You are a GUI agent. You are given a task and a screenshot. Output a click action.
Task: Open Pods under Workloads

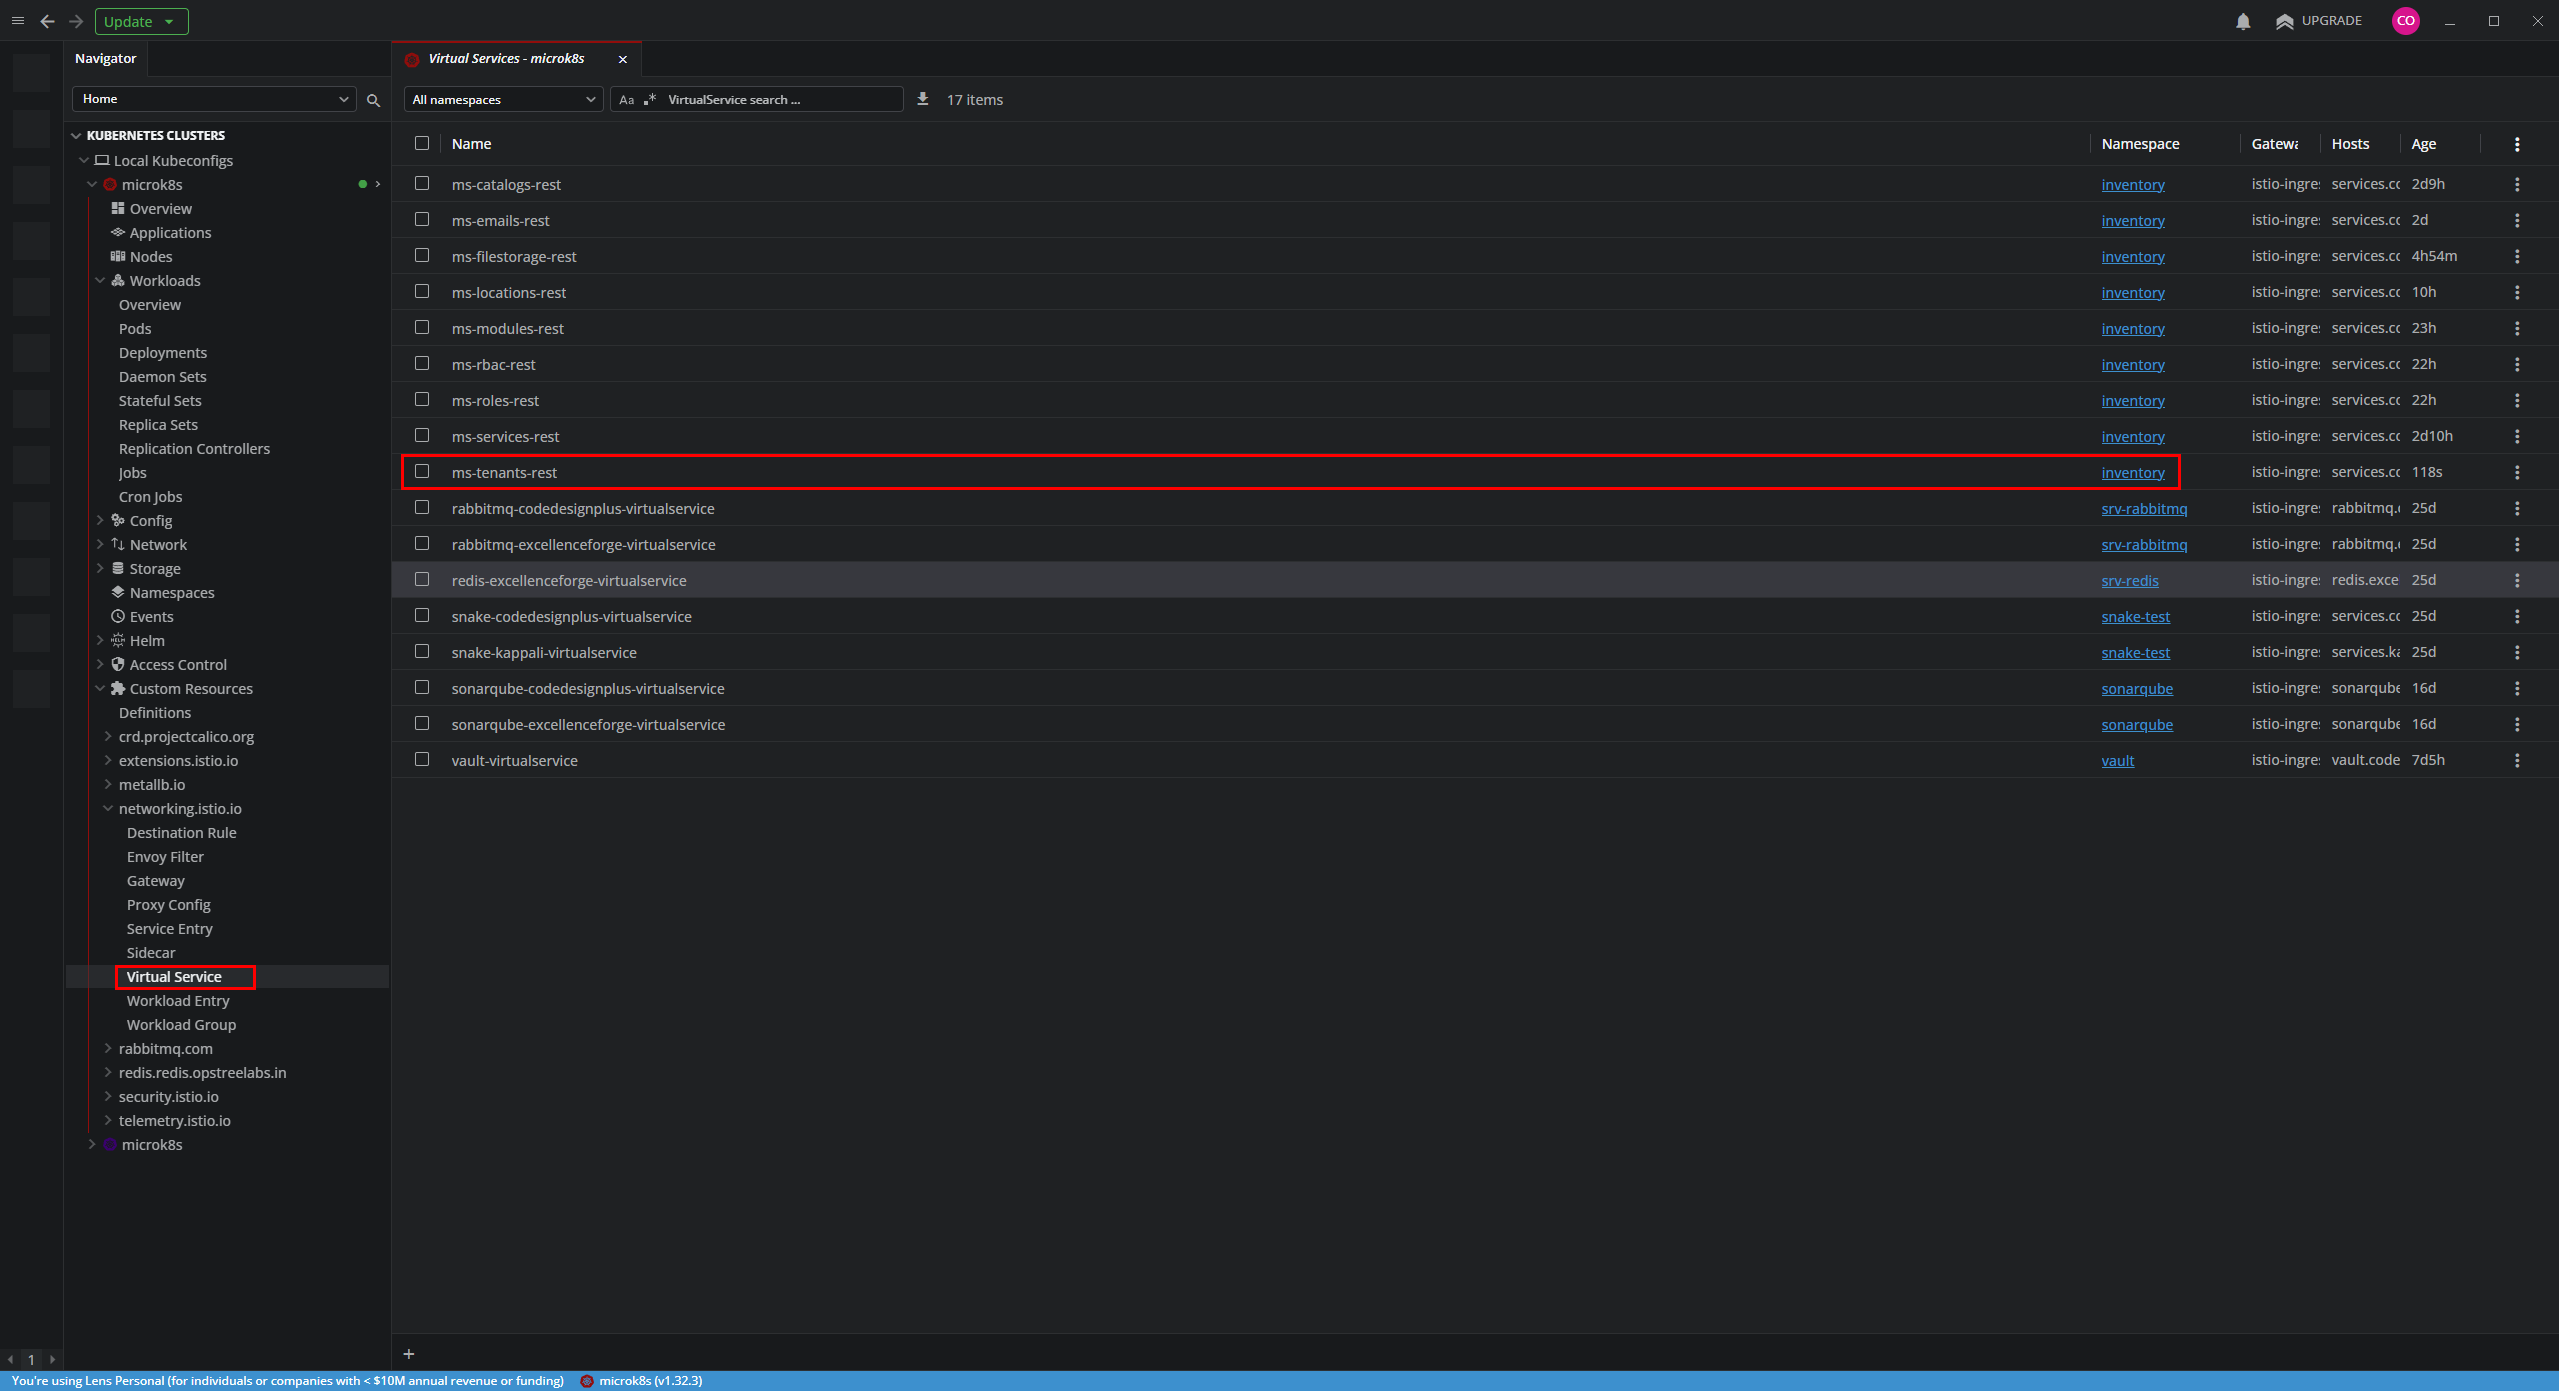[x=135, y=329]
